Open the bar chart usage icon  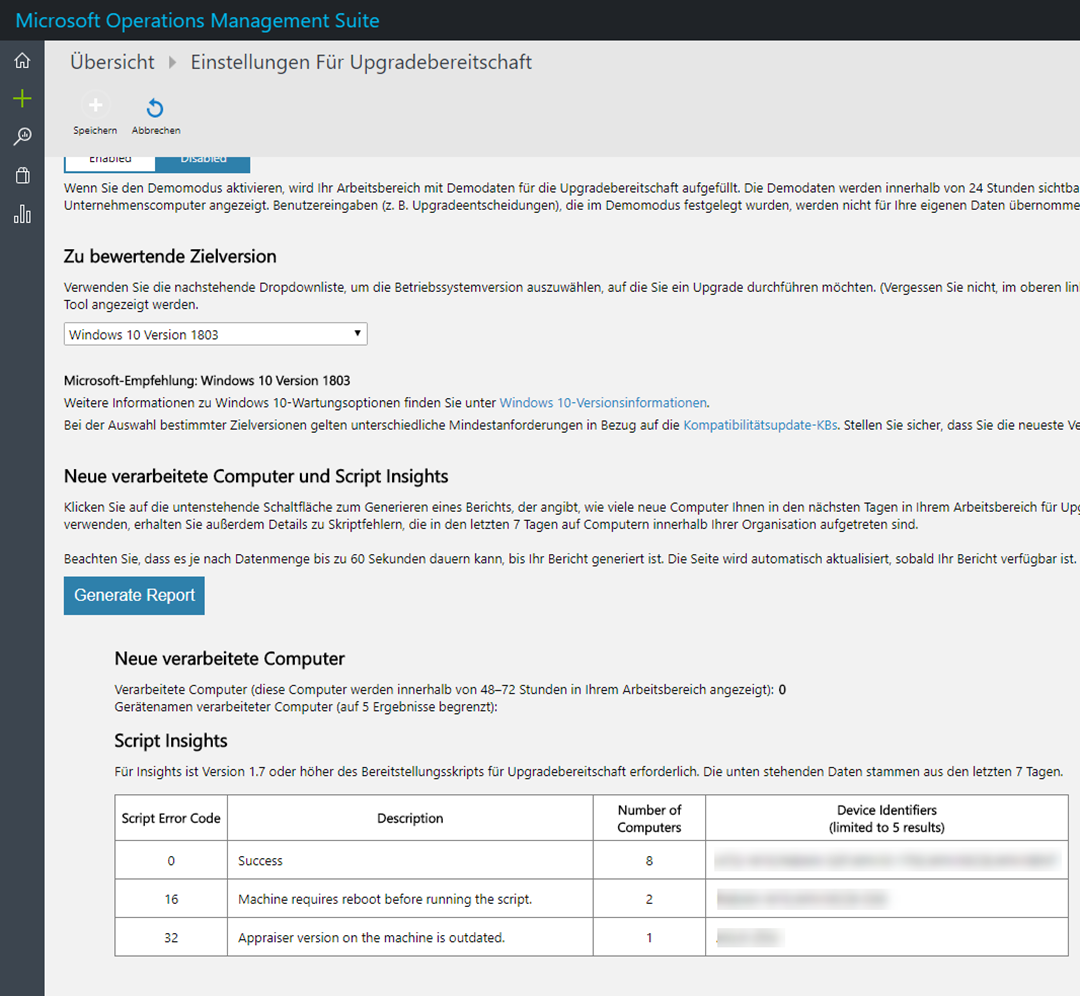(22, 214)
